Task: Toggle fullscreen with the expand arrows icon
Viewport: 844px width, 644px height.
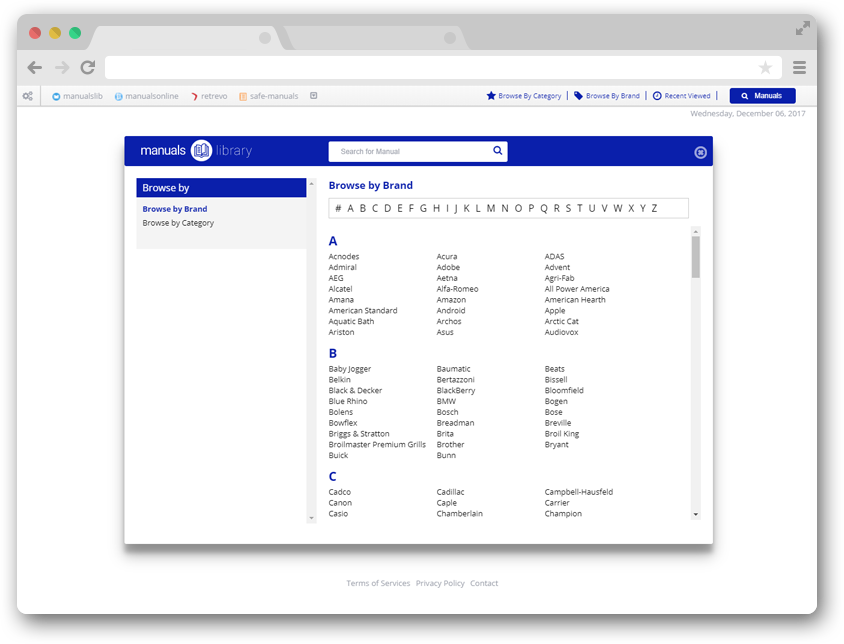Action: (x=803, y=28)
